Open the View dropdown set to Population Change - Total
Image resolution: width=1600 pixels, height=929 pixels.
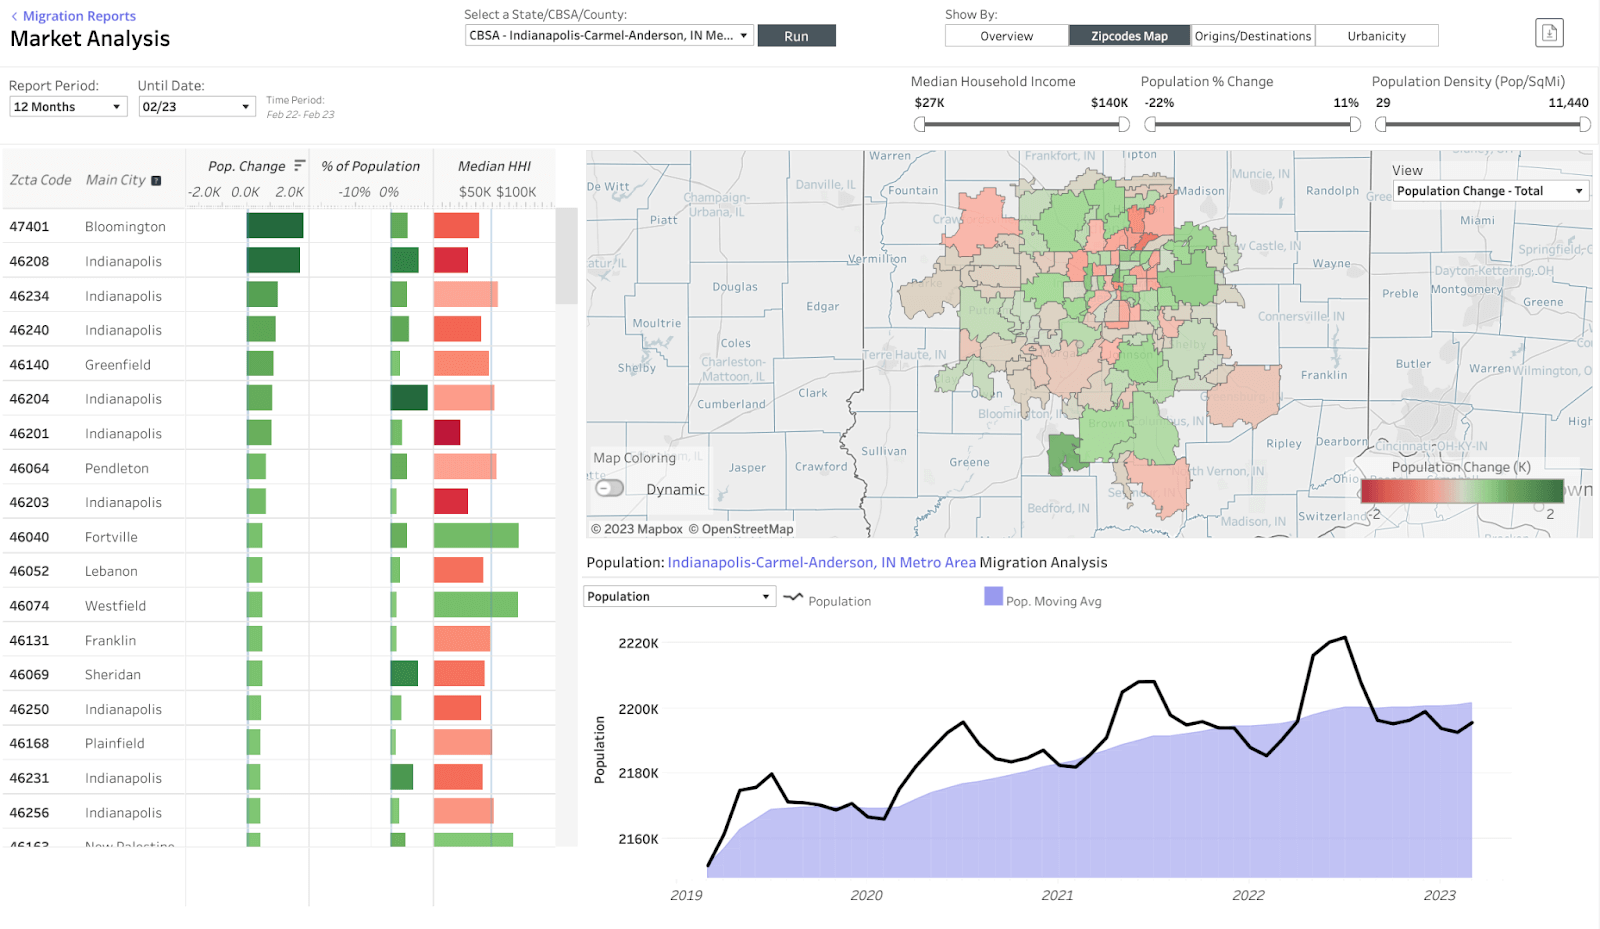coord(1488,190)
